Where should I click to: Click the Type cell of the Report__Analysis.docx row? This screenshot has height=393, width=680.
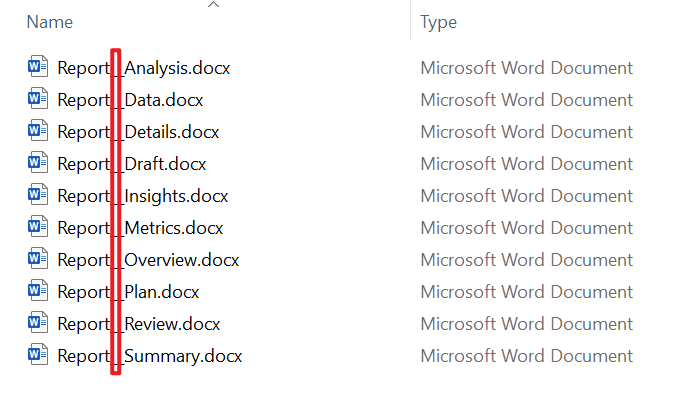point(527,68)
